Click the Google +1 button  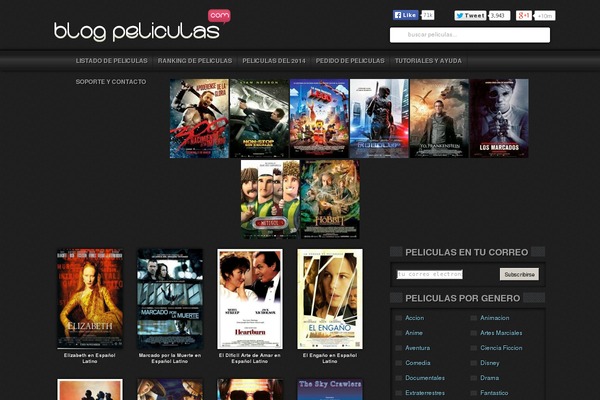524,15
